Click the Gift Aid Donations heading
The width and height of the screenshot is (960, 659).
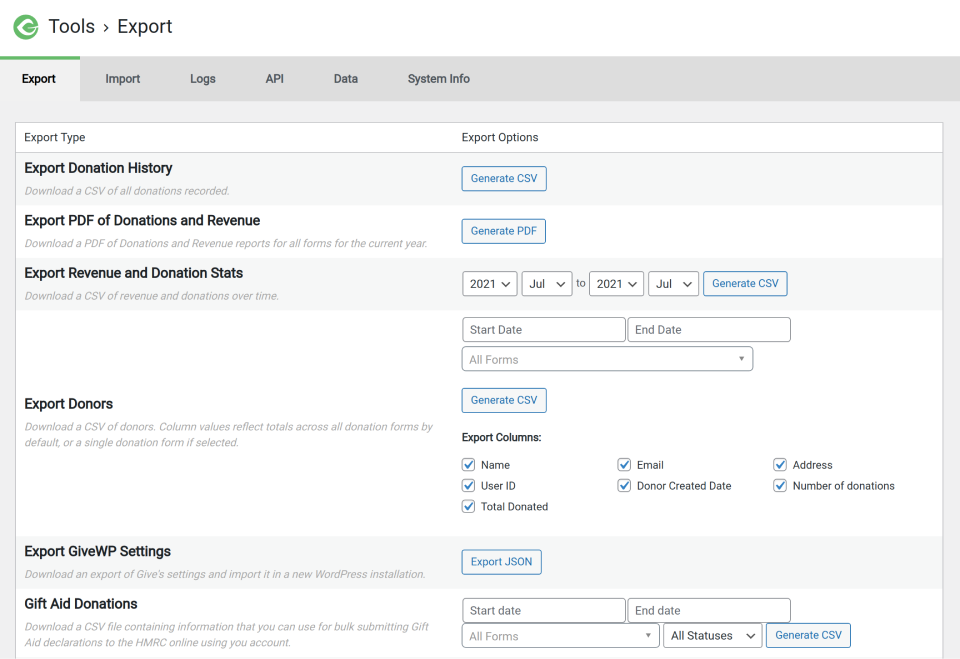pos(81,604)
